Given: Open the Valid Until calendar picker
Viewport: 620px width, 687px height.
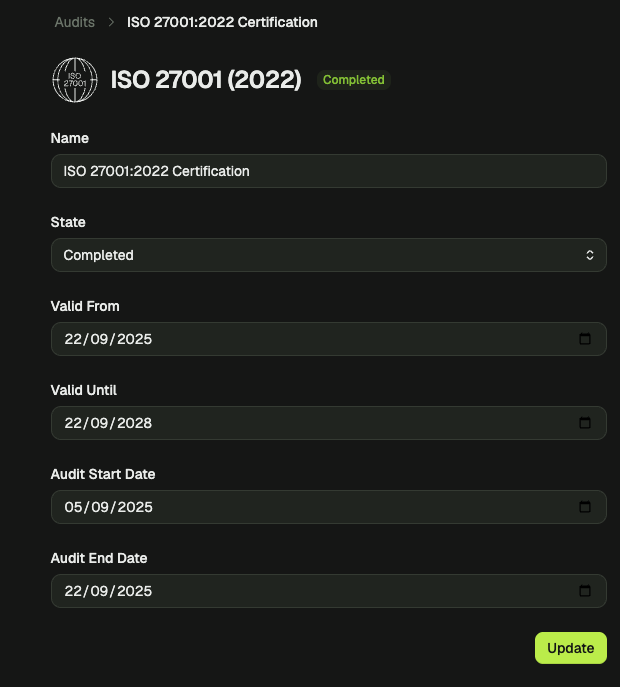Looking at the screenshot, I should pyautogui.click(x=585, y=423).
